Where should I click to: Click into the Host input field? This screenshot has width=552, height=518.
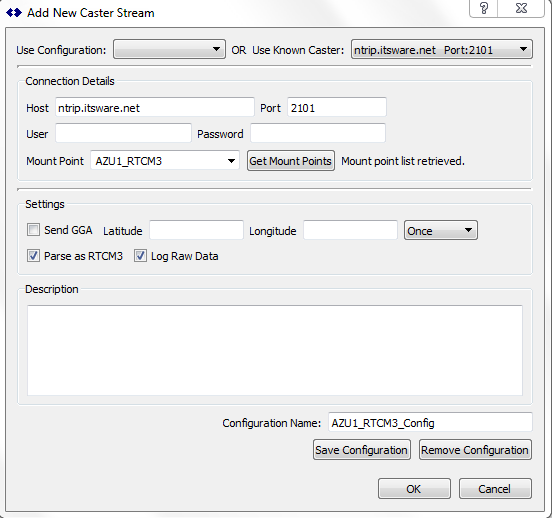(155, 107)
